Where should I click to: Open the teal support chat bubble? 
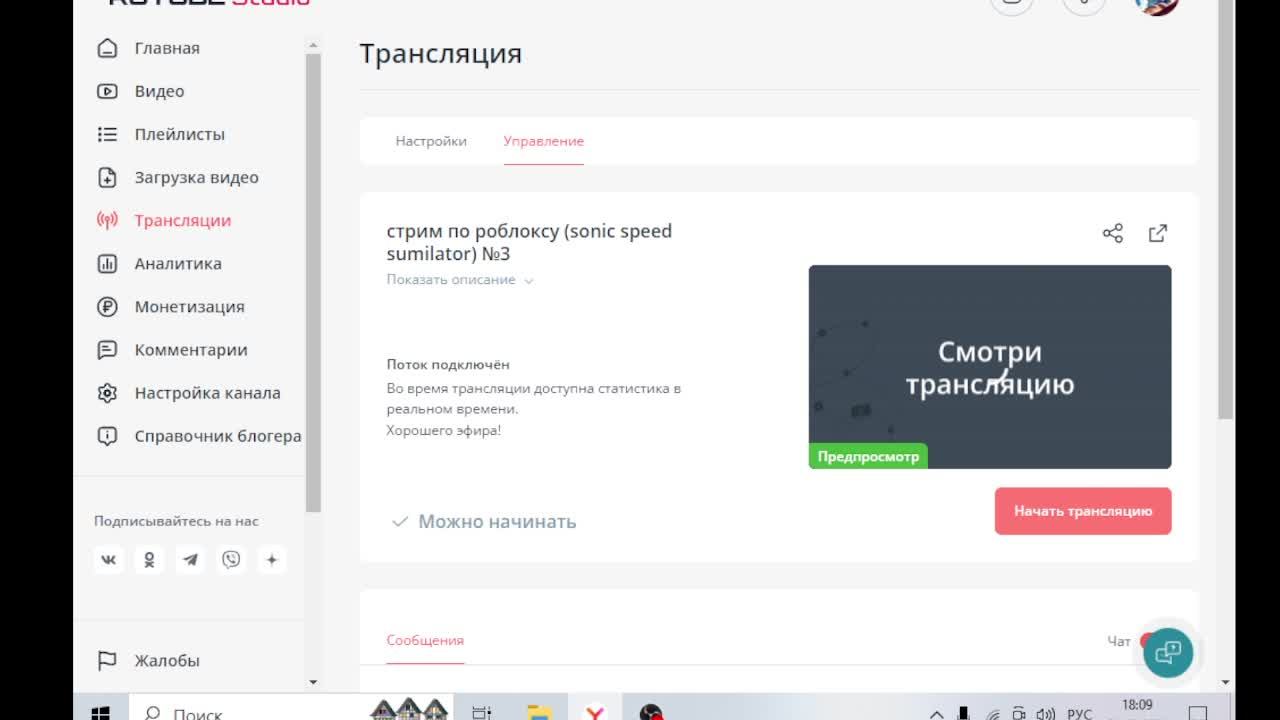pyautogui.click(x=1168, y=653)
